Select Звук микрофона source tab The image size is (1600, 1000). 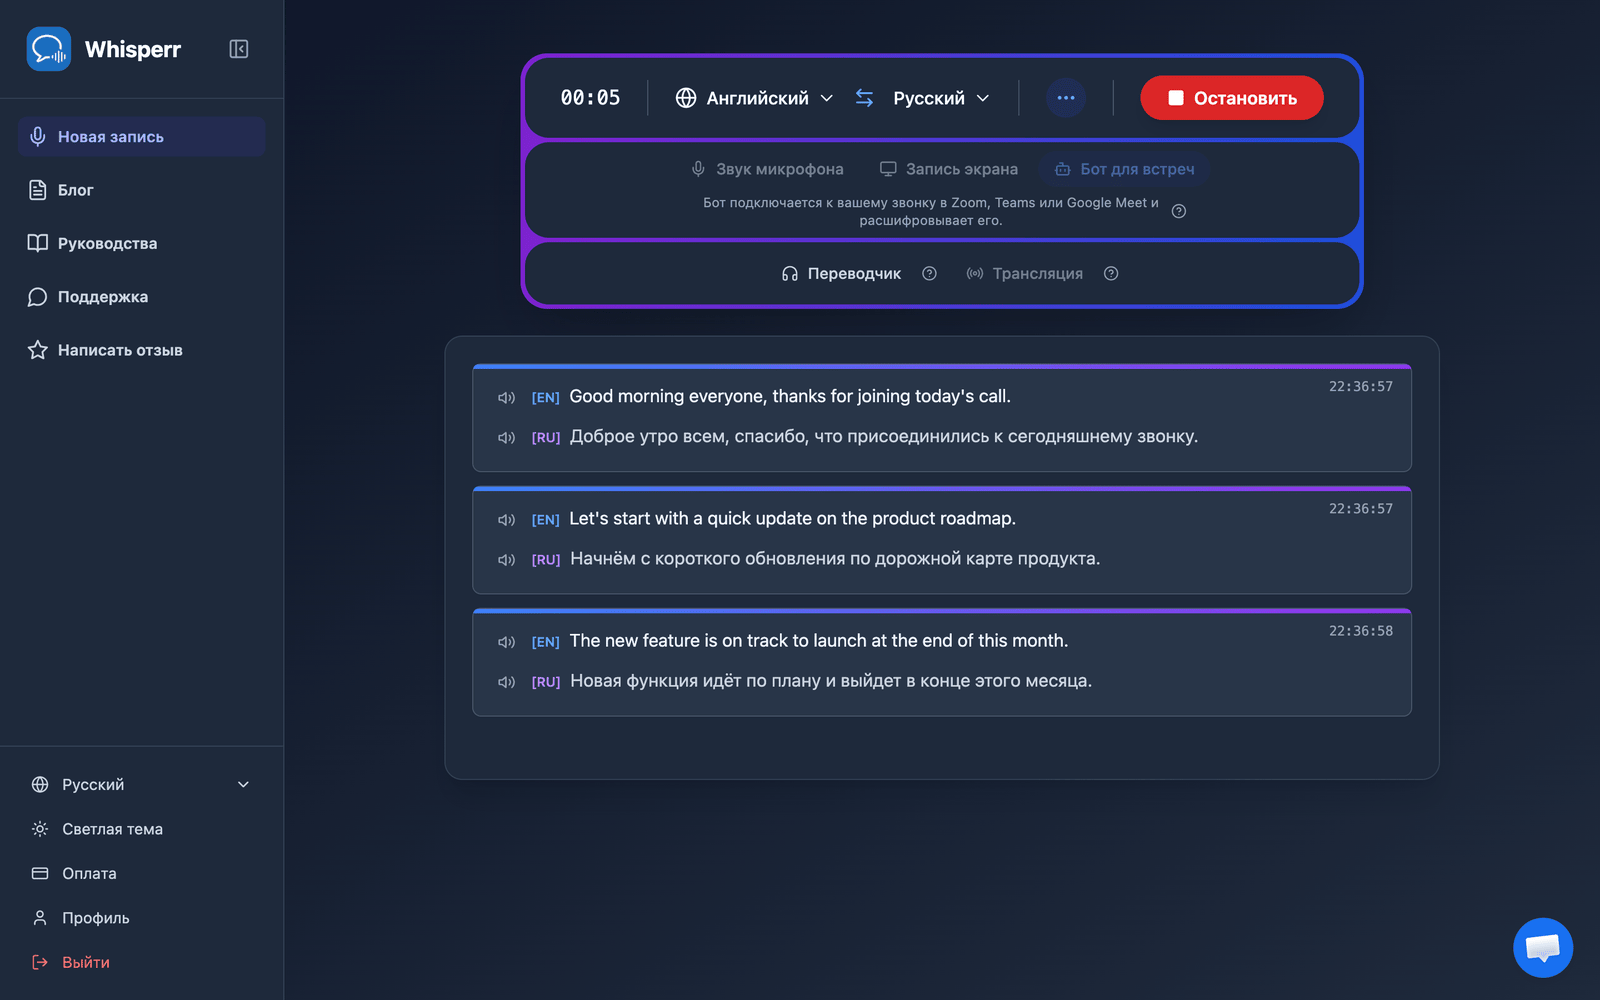tap(767, 169)
